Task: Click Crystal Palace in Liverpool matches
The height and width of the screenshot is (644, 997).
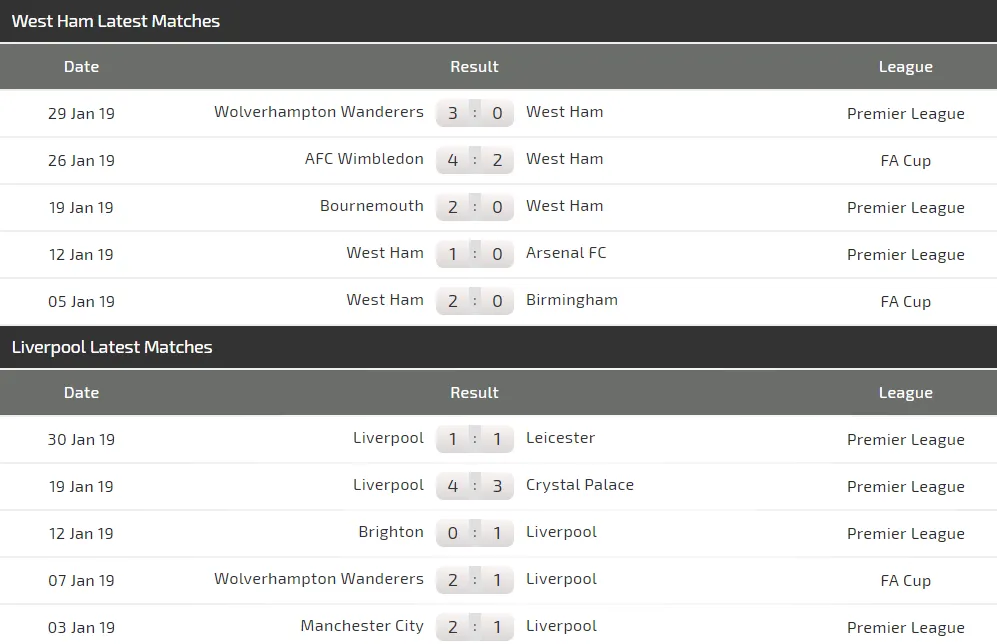Action: pyautogui.click(x=580, y=485)
